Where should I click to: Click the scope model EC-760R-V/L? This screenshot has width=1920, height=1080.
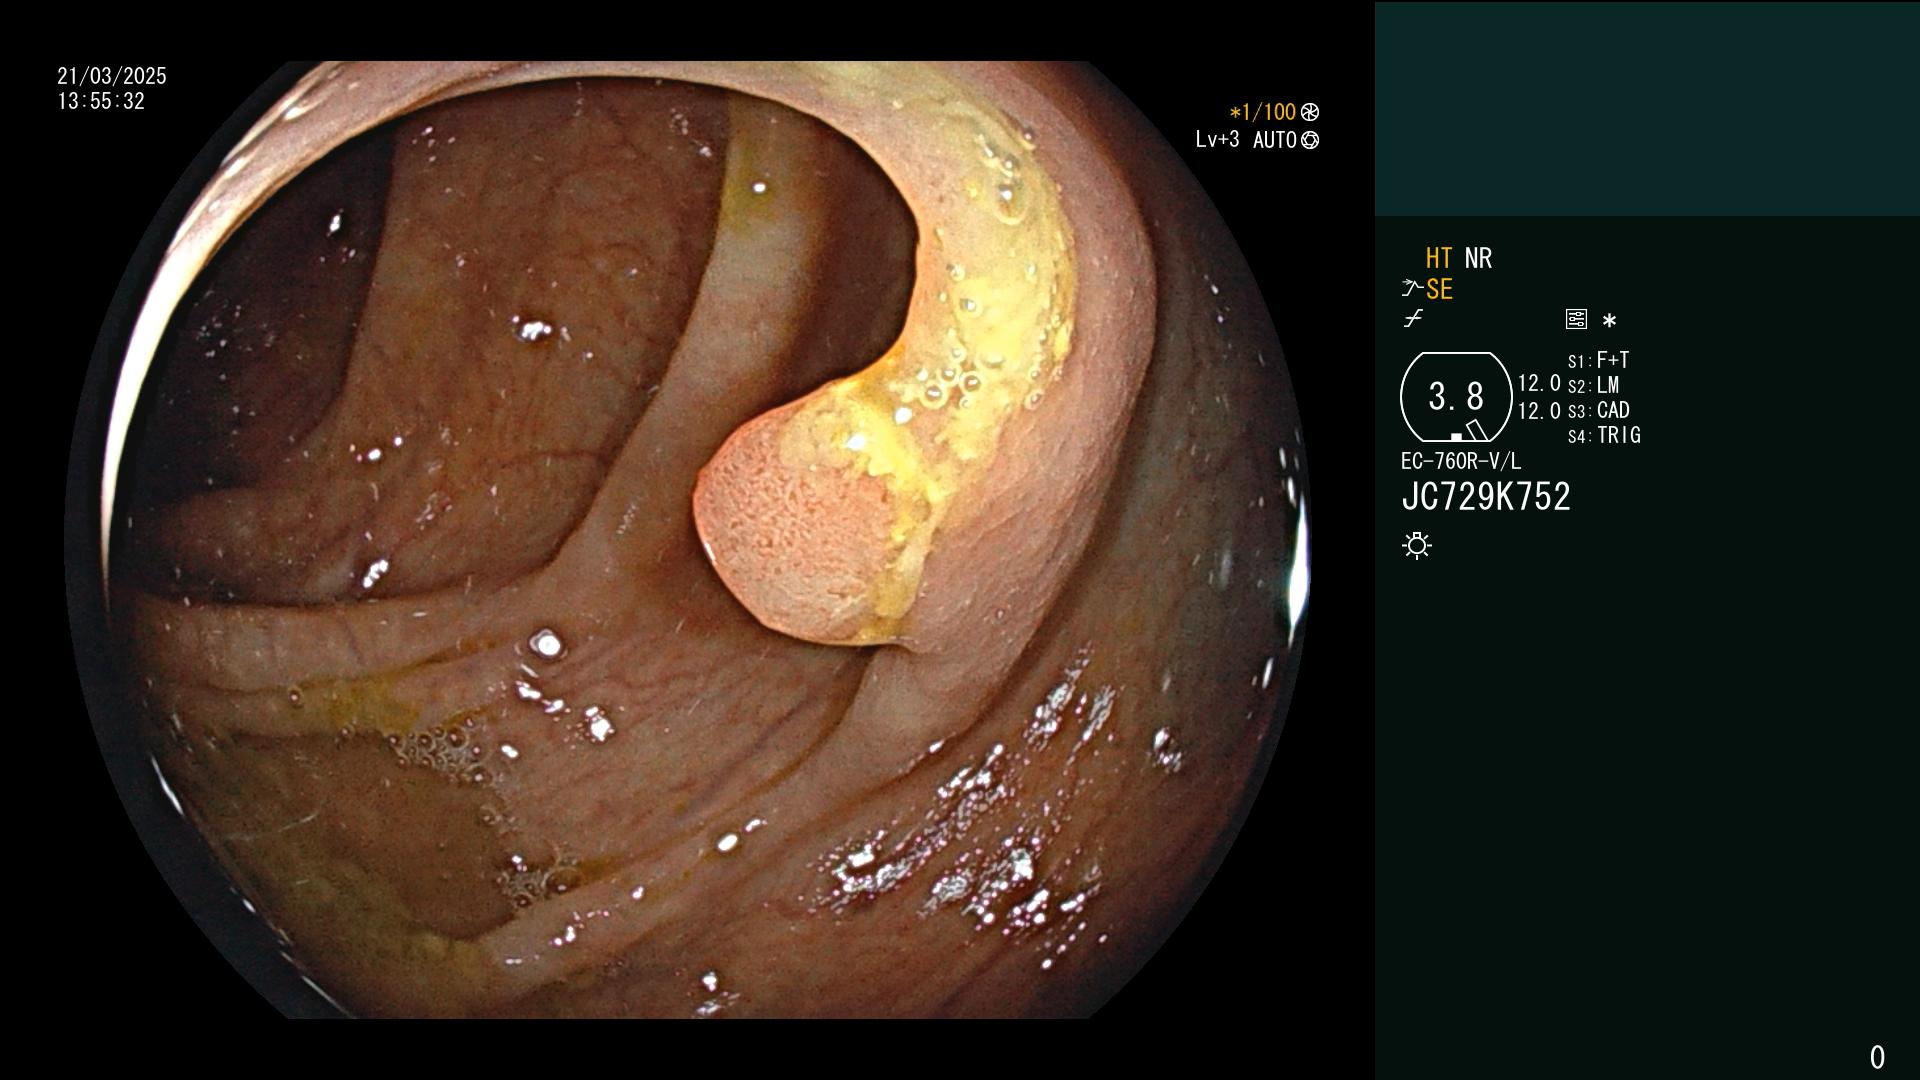pos(1460,461)
